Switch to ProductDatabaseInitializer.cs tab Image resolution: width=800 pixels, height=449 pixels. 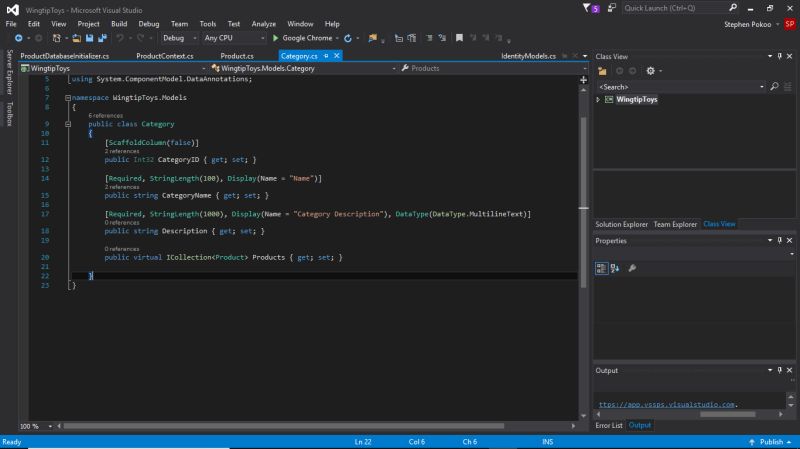[65, 56]
